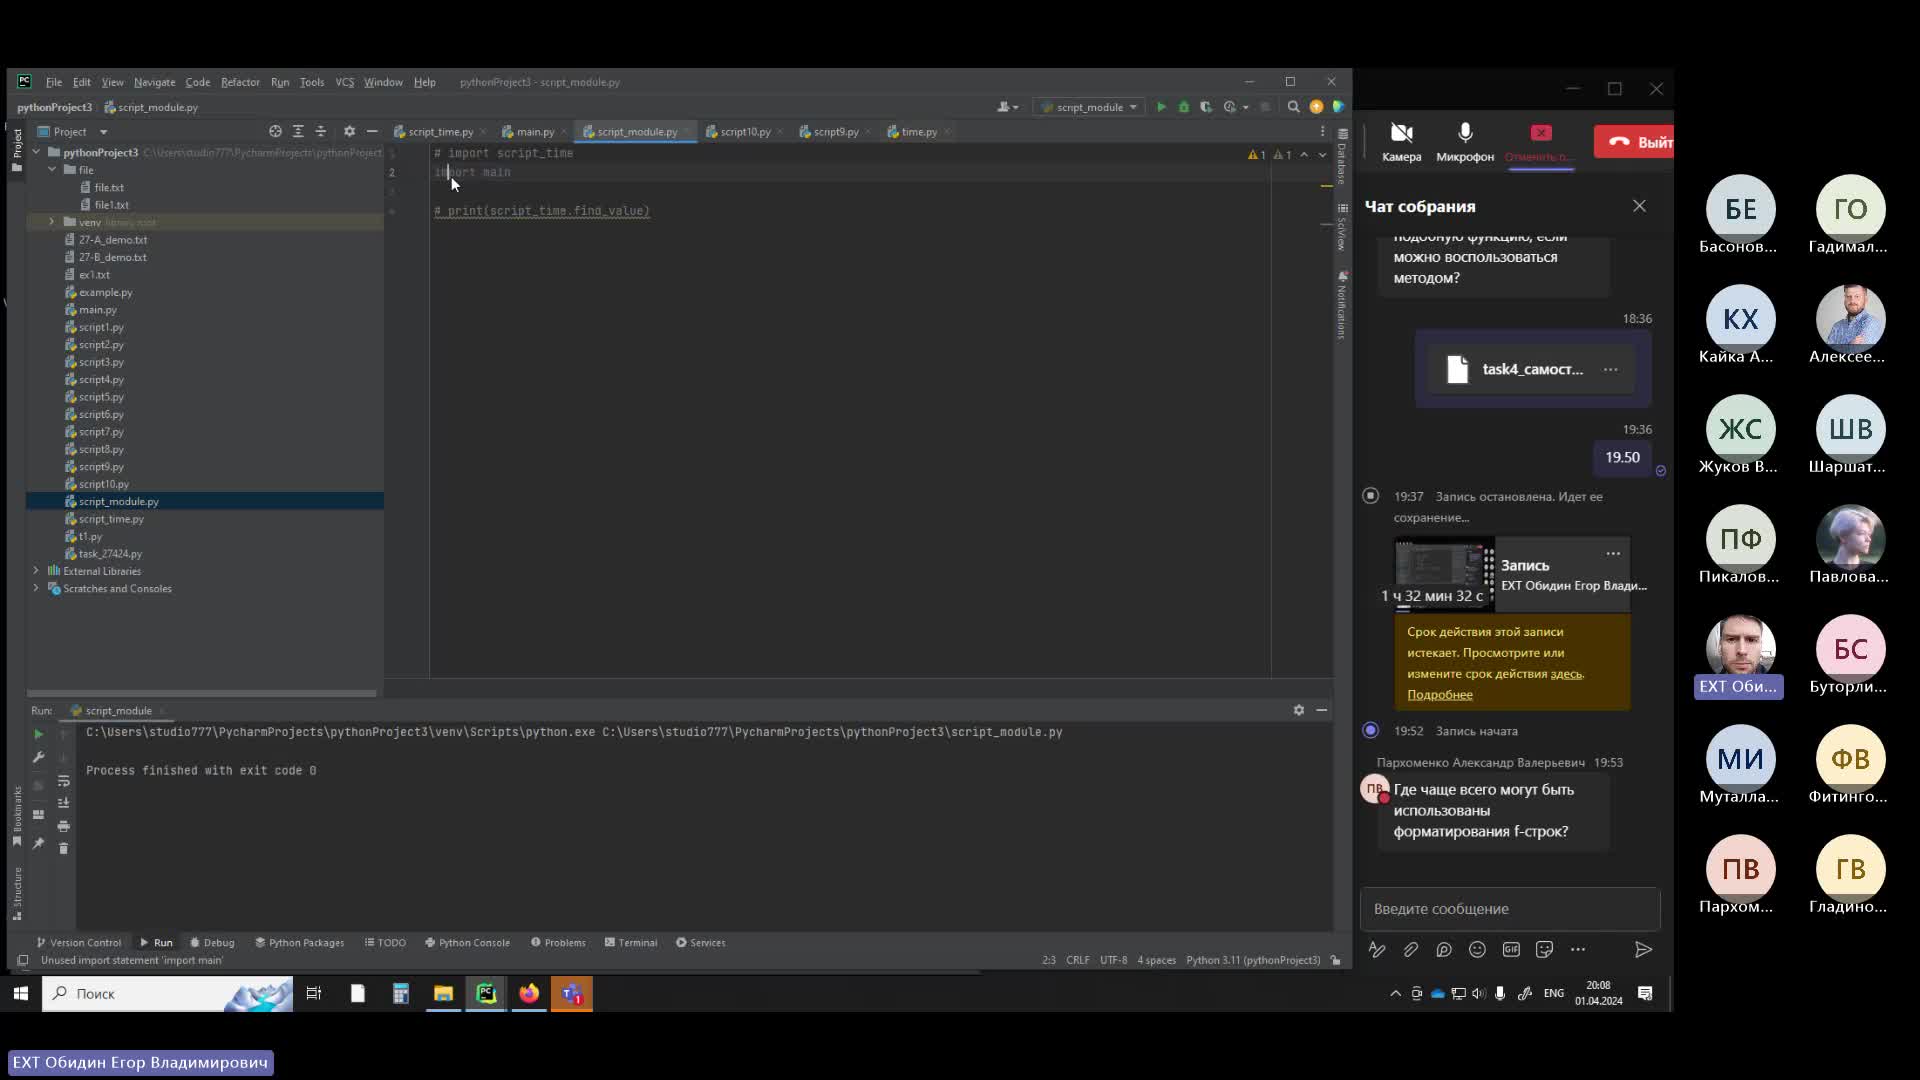Screen dimensions: 1920x1080
Task: Attach a file with paperclip icon
Action: [1410, 949]
